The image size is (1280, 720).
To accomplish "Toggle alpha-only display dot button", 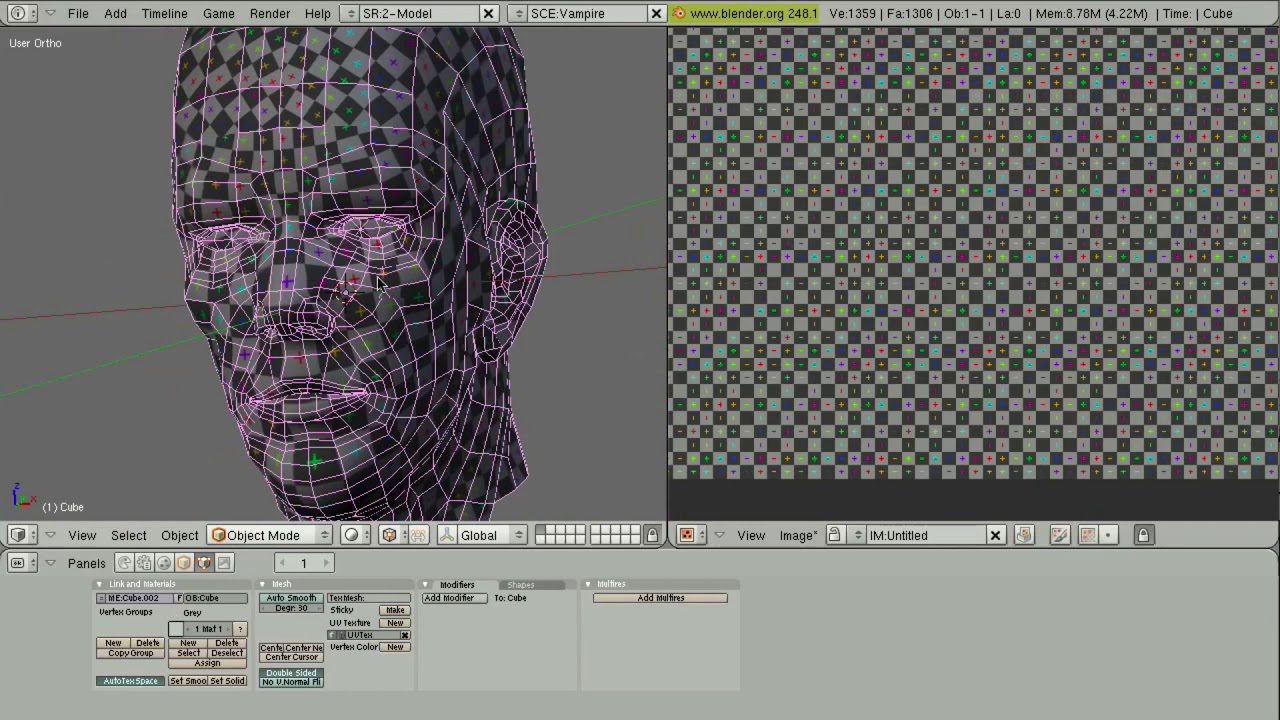I will coord(1108,535).
